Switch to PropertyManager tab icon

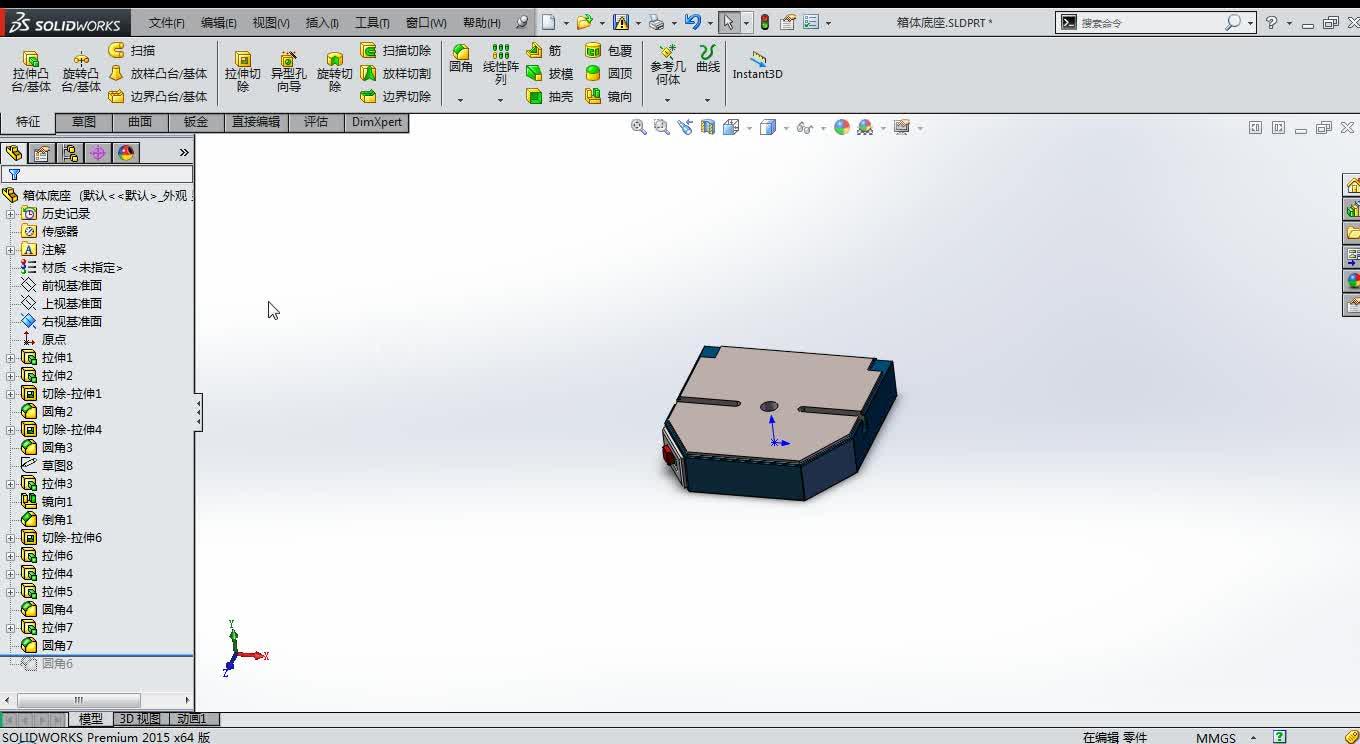click(41, 153)
